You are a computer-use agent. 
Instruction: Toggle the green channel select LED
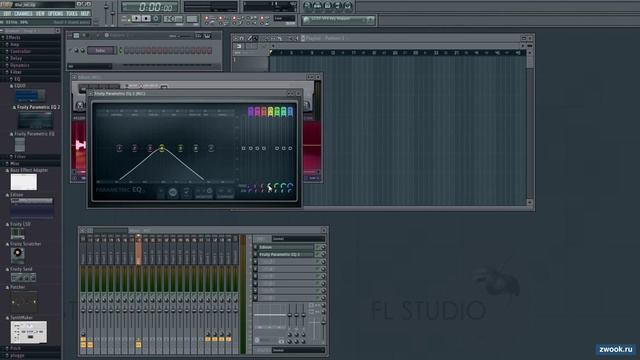(x=120, y=51)
